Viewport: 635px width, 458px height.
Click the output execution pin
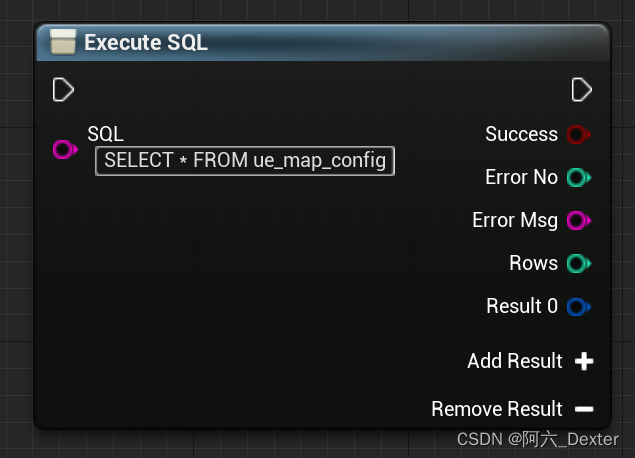coord(581,90)
